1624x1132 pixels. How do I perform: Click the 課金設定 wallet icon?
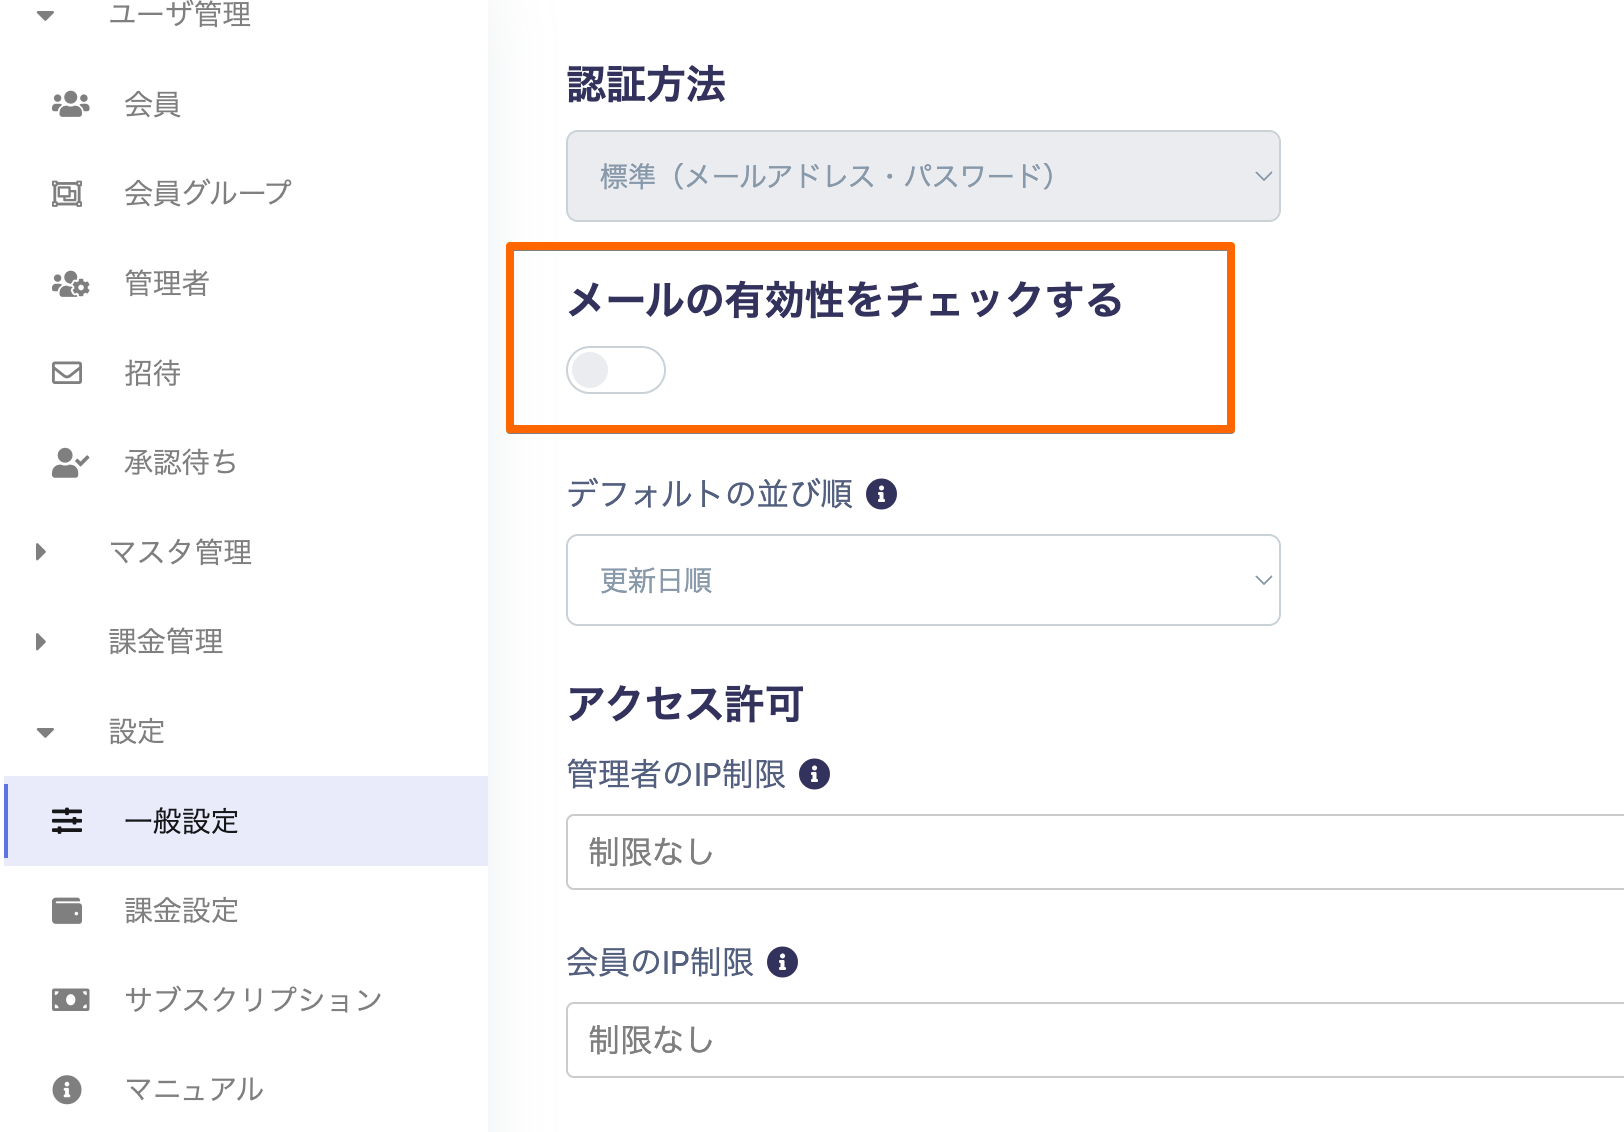pos(67,911)
